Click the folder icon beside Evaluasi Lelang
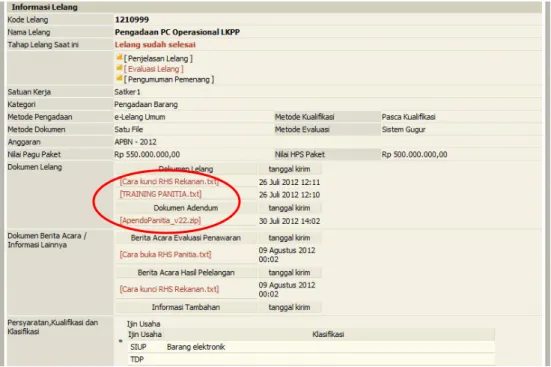Image resolution: width=551 pixels, height=367 pixels. [119, 68]
